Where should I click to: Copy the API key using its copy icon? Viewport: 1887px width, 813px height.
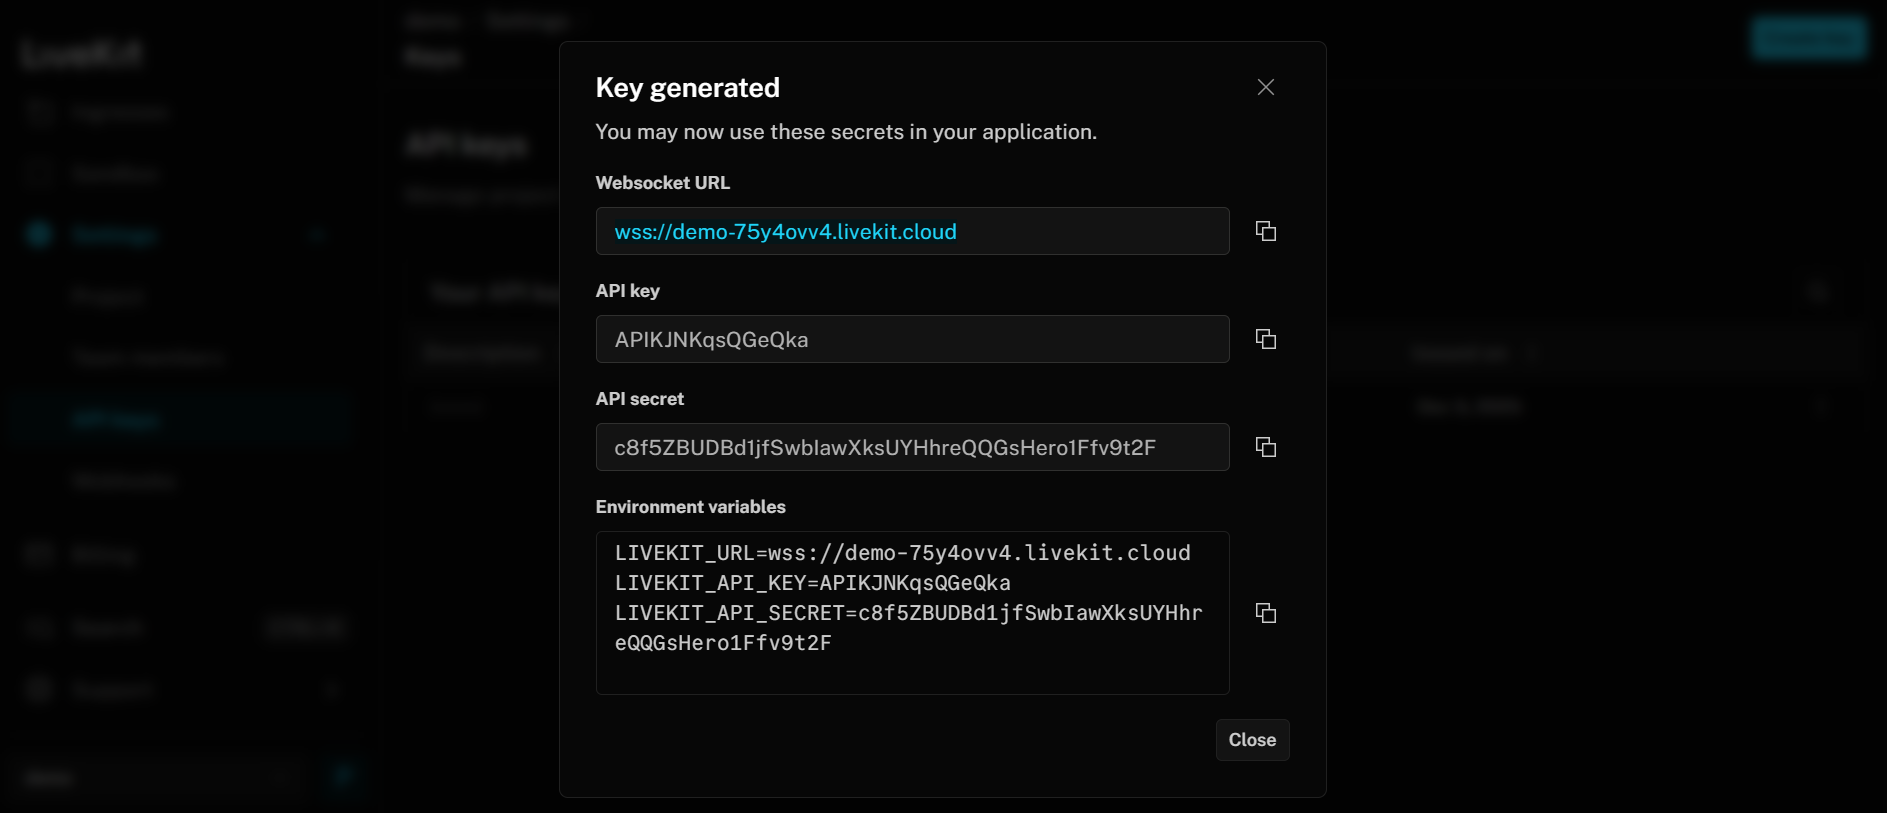[1265, 339]
